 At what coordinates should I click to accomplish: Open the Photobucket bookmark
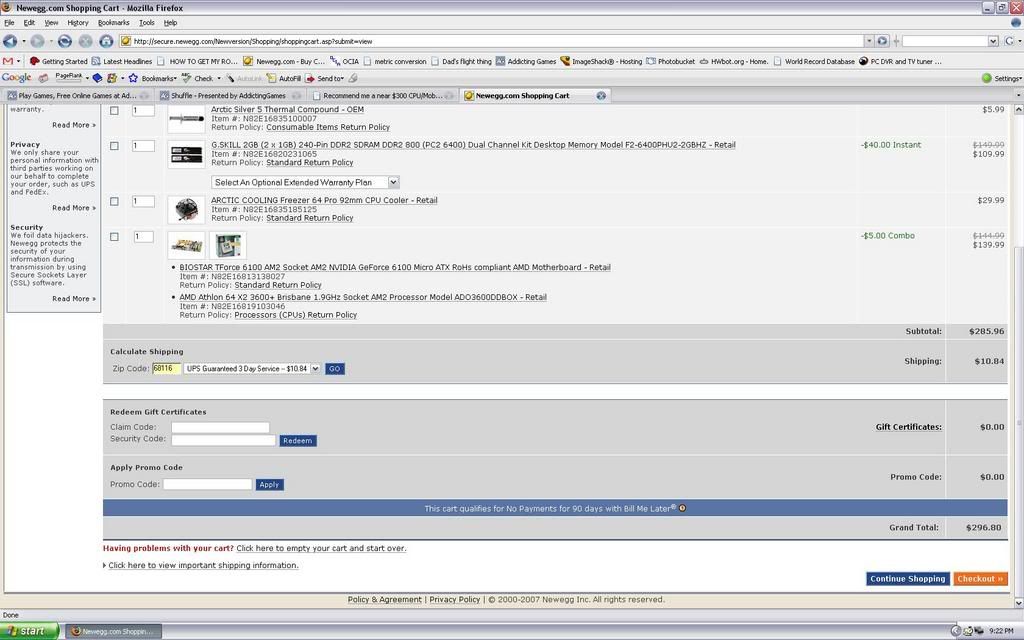tap(671, 61)
